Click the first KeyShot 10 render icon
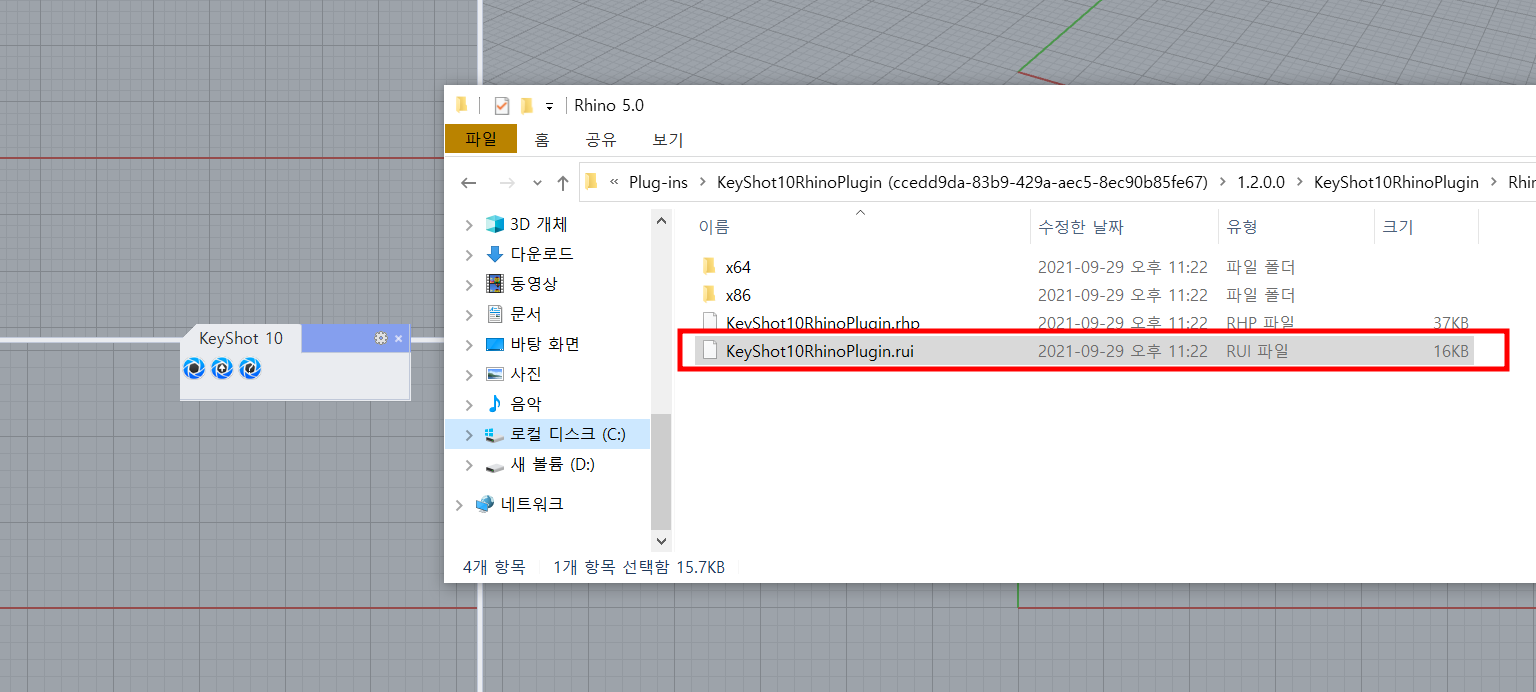This screenshot has width=1536, height=692. pyautogui.click(x=194, y=369)
